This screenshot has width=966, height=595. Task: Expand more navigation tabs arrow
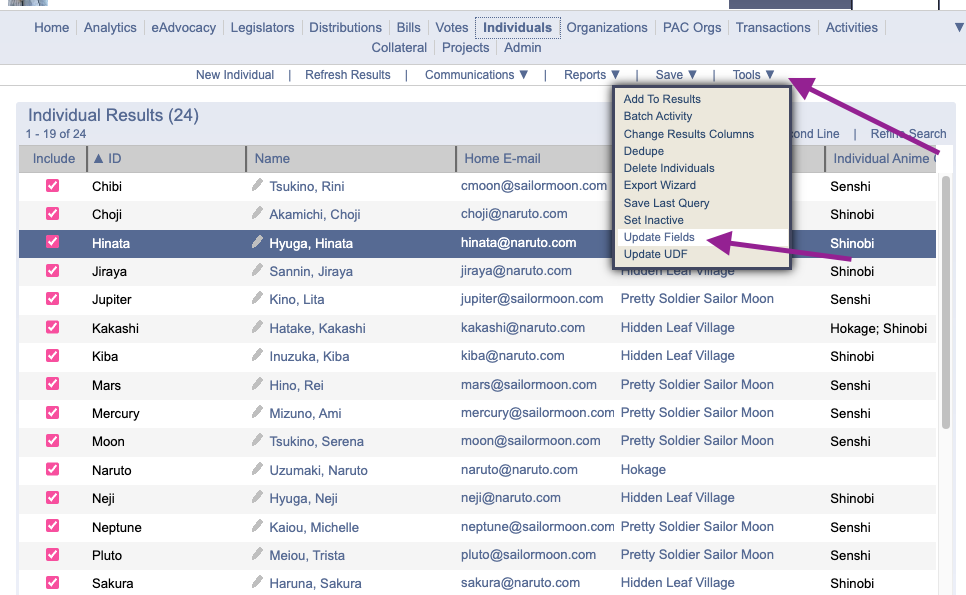pos(959,28)
